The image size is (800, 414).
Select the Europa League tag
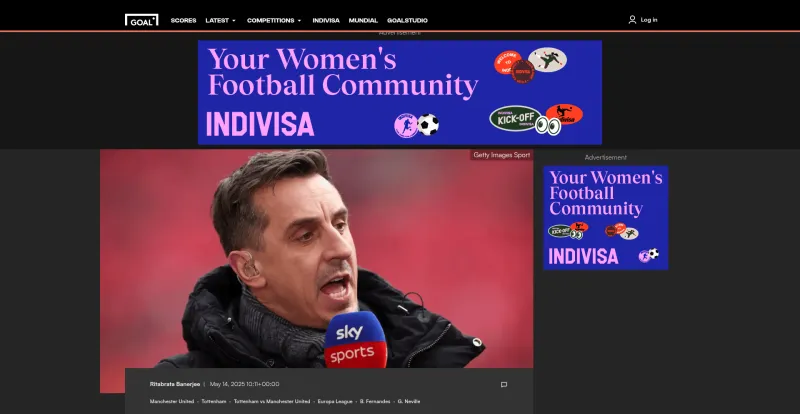335,401
